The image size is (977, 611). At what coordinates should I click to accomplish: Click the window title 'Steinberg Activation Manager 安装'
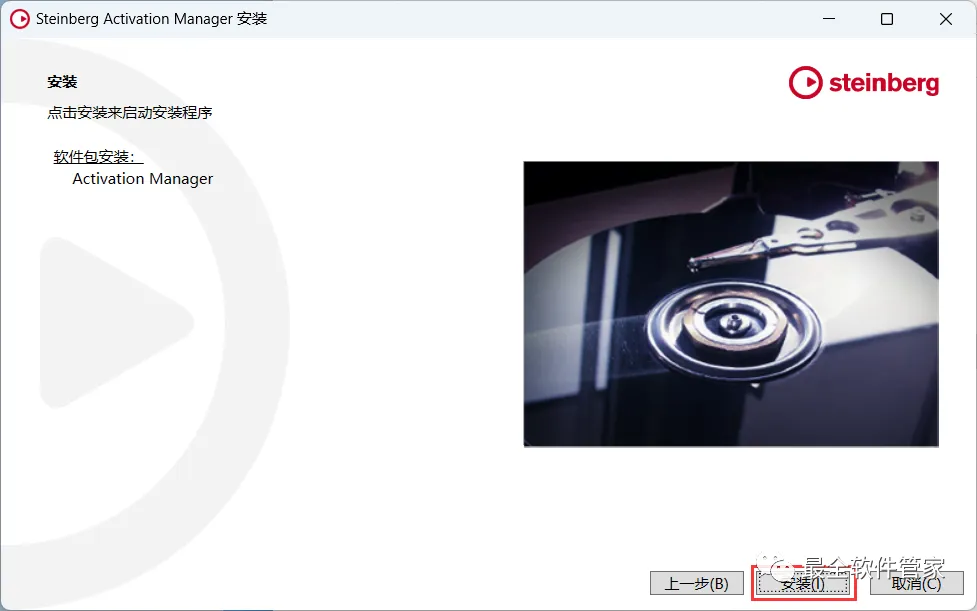pos(151,19)
